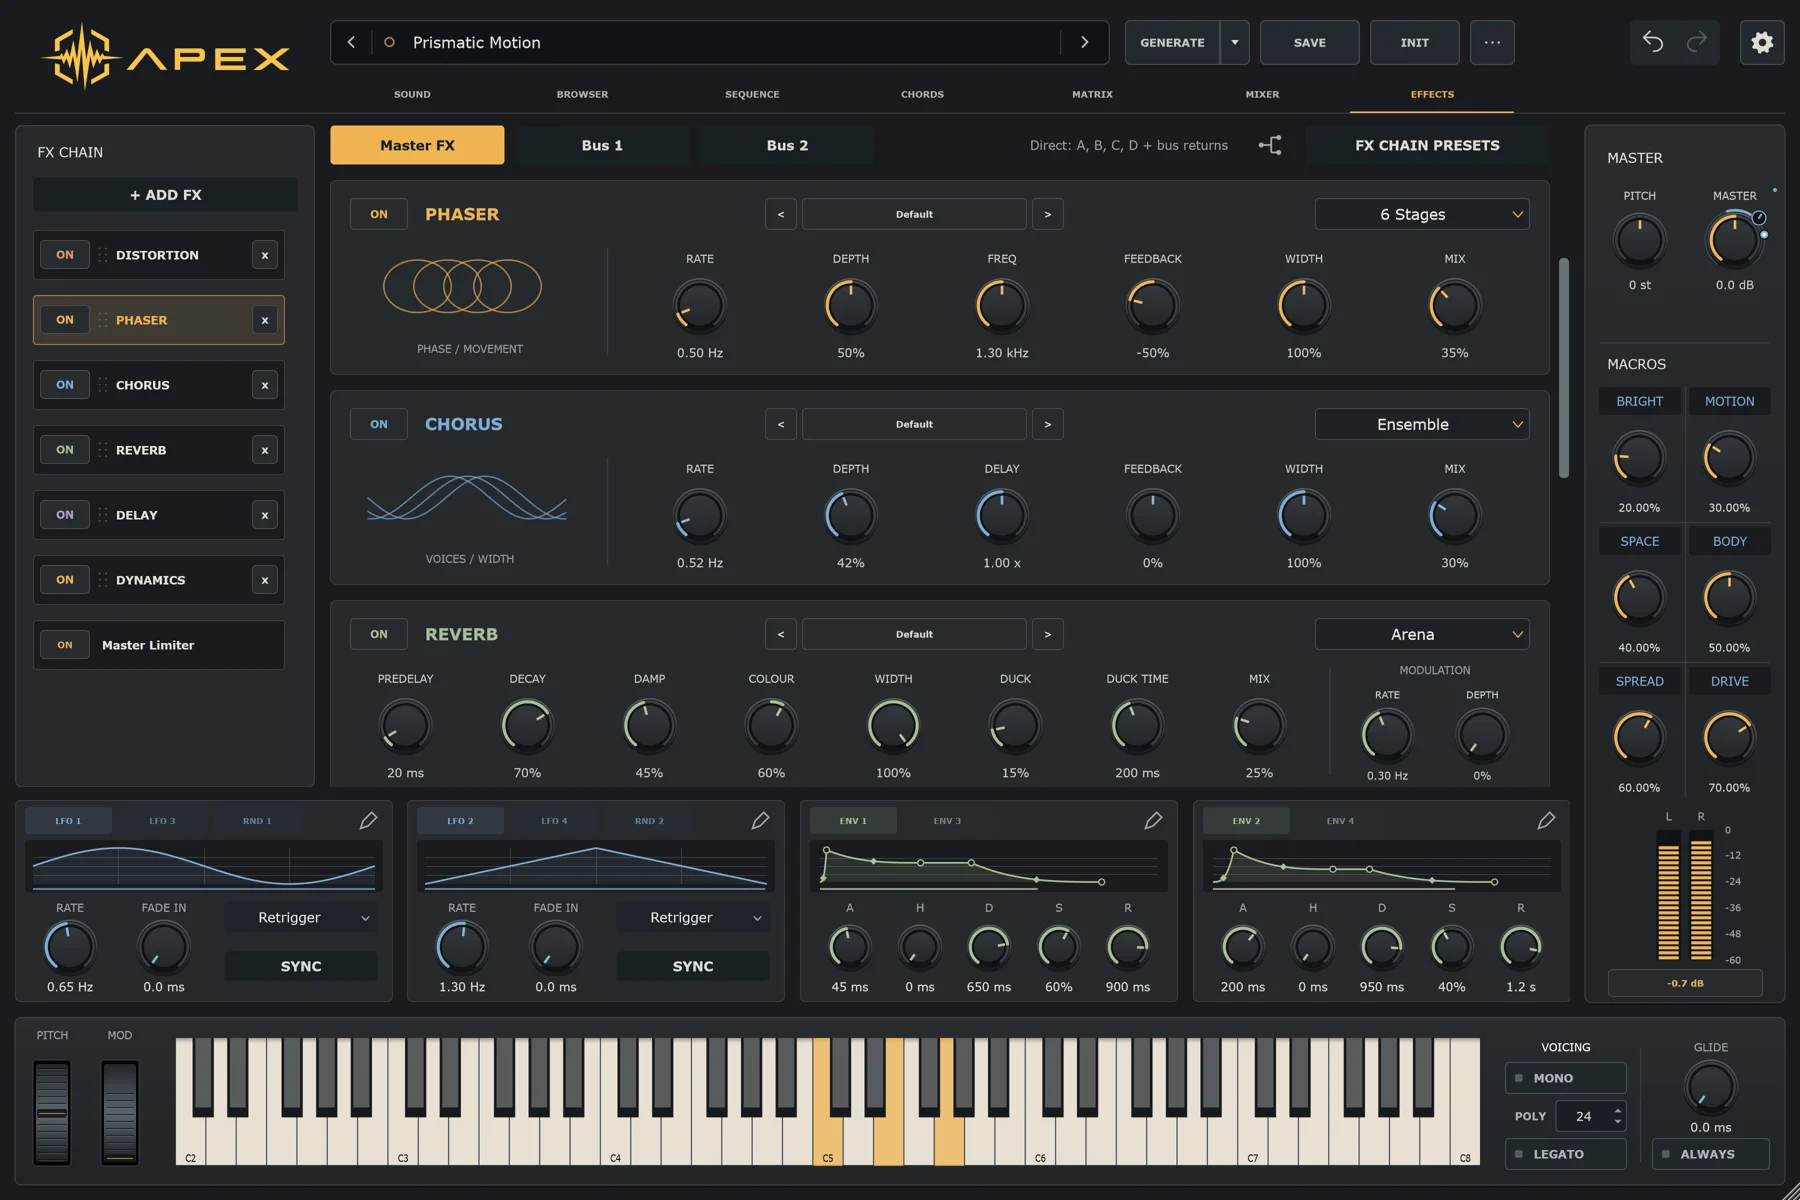Switch to the SOUND tab
The width and height of the screenshot is (1800, 1200).
pyautogui.click(x=412, y=94)
